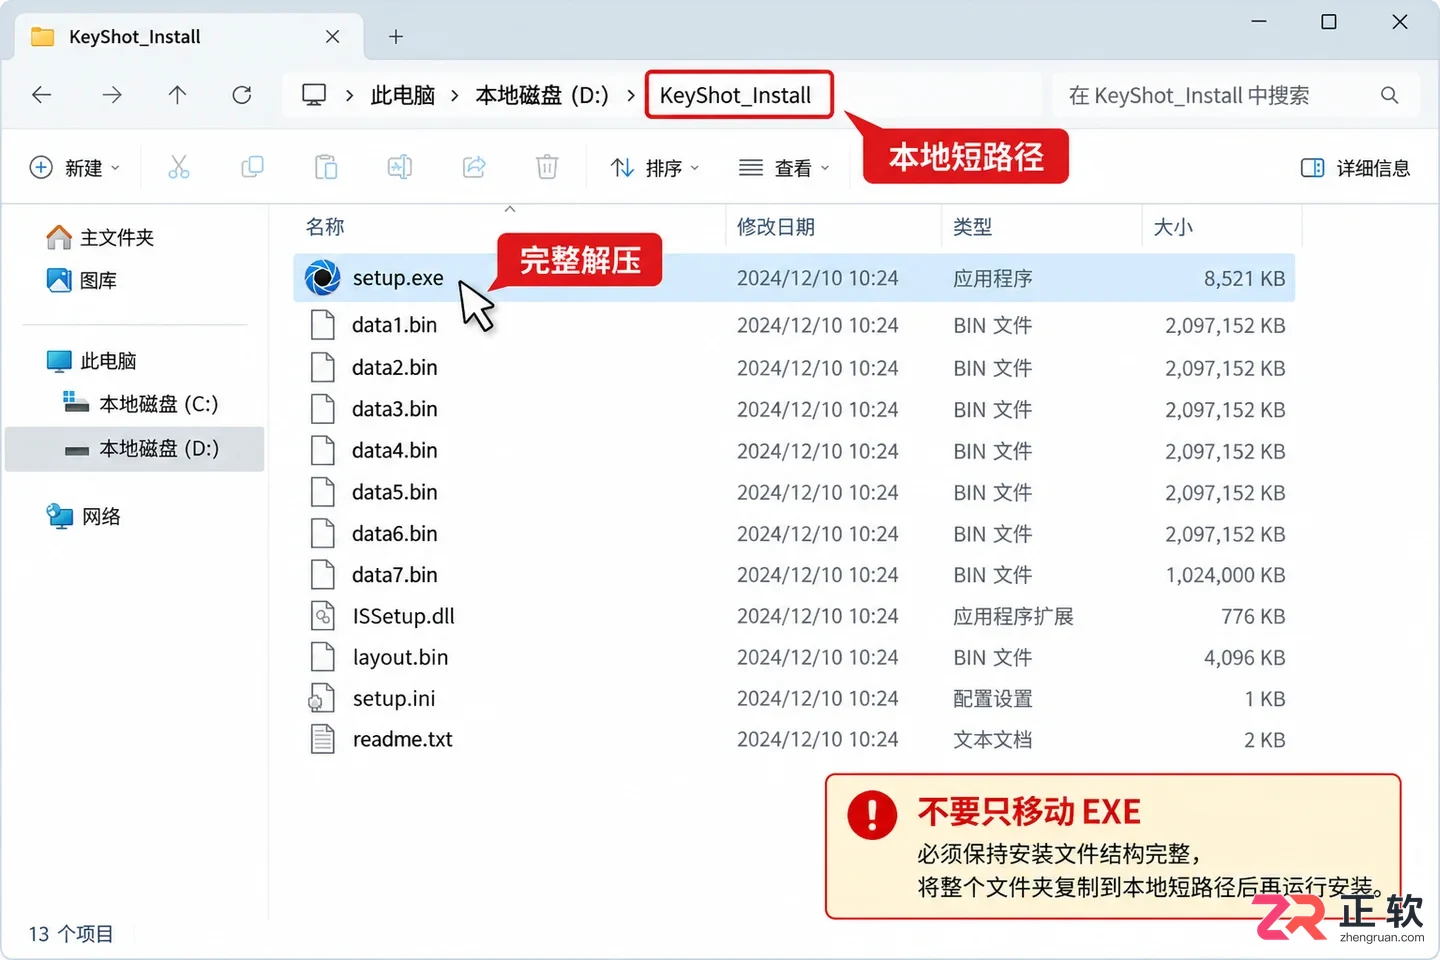Viewport: 1440px width, 960px height.
Task: Open 主文件夹 in the sidebar
Action: coord(100,237)
